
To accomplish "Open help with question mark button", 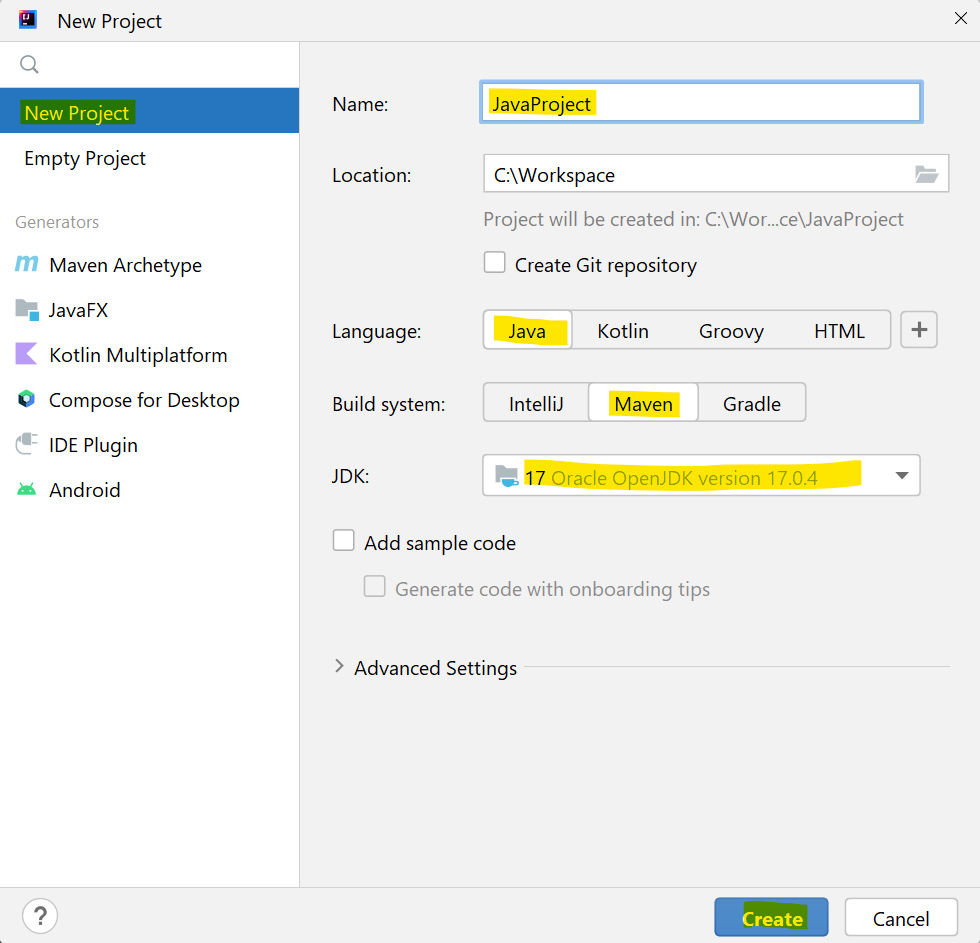I will (40, 916).
